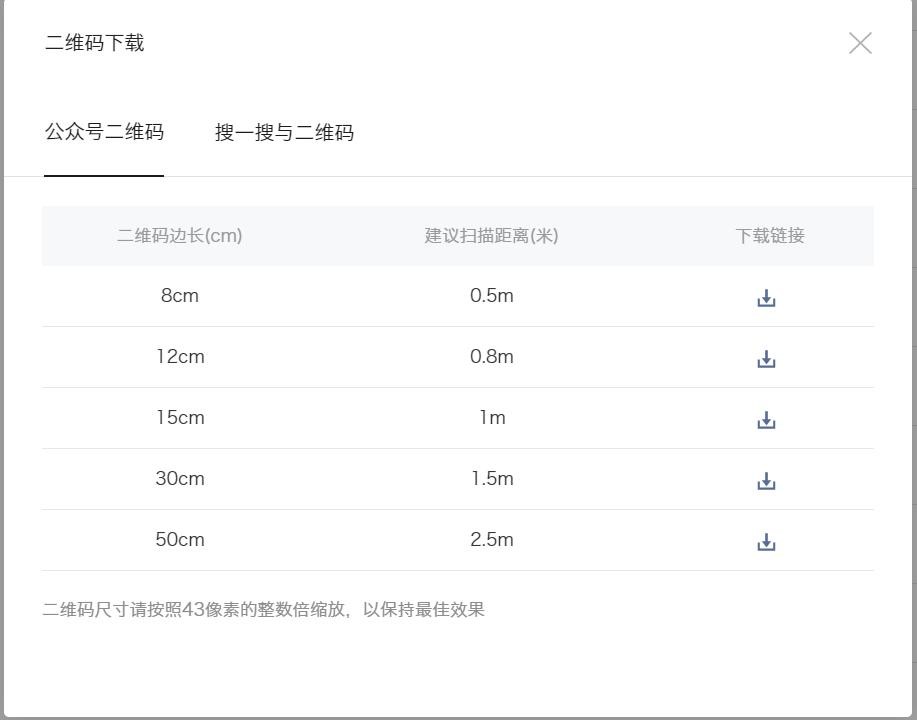Click the 0.5m scan distance value
This screenshot has height=720, width=917.
pyautogui.click(x=491, y=296)
